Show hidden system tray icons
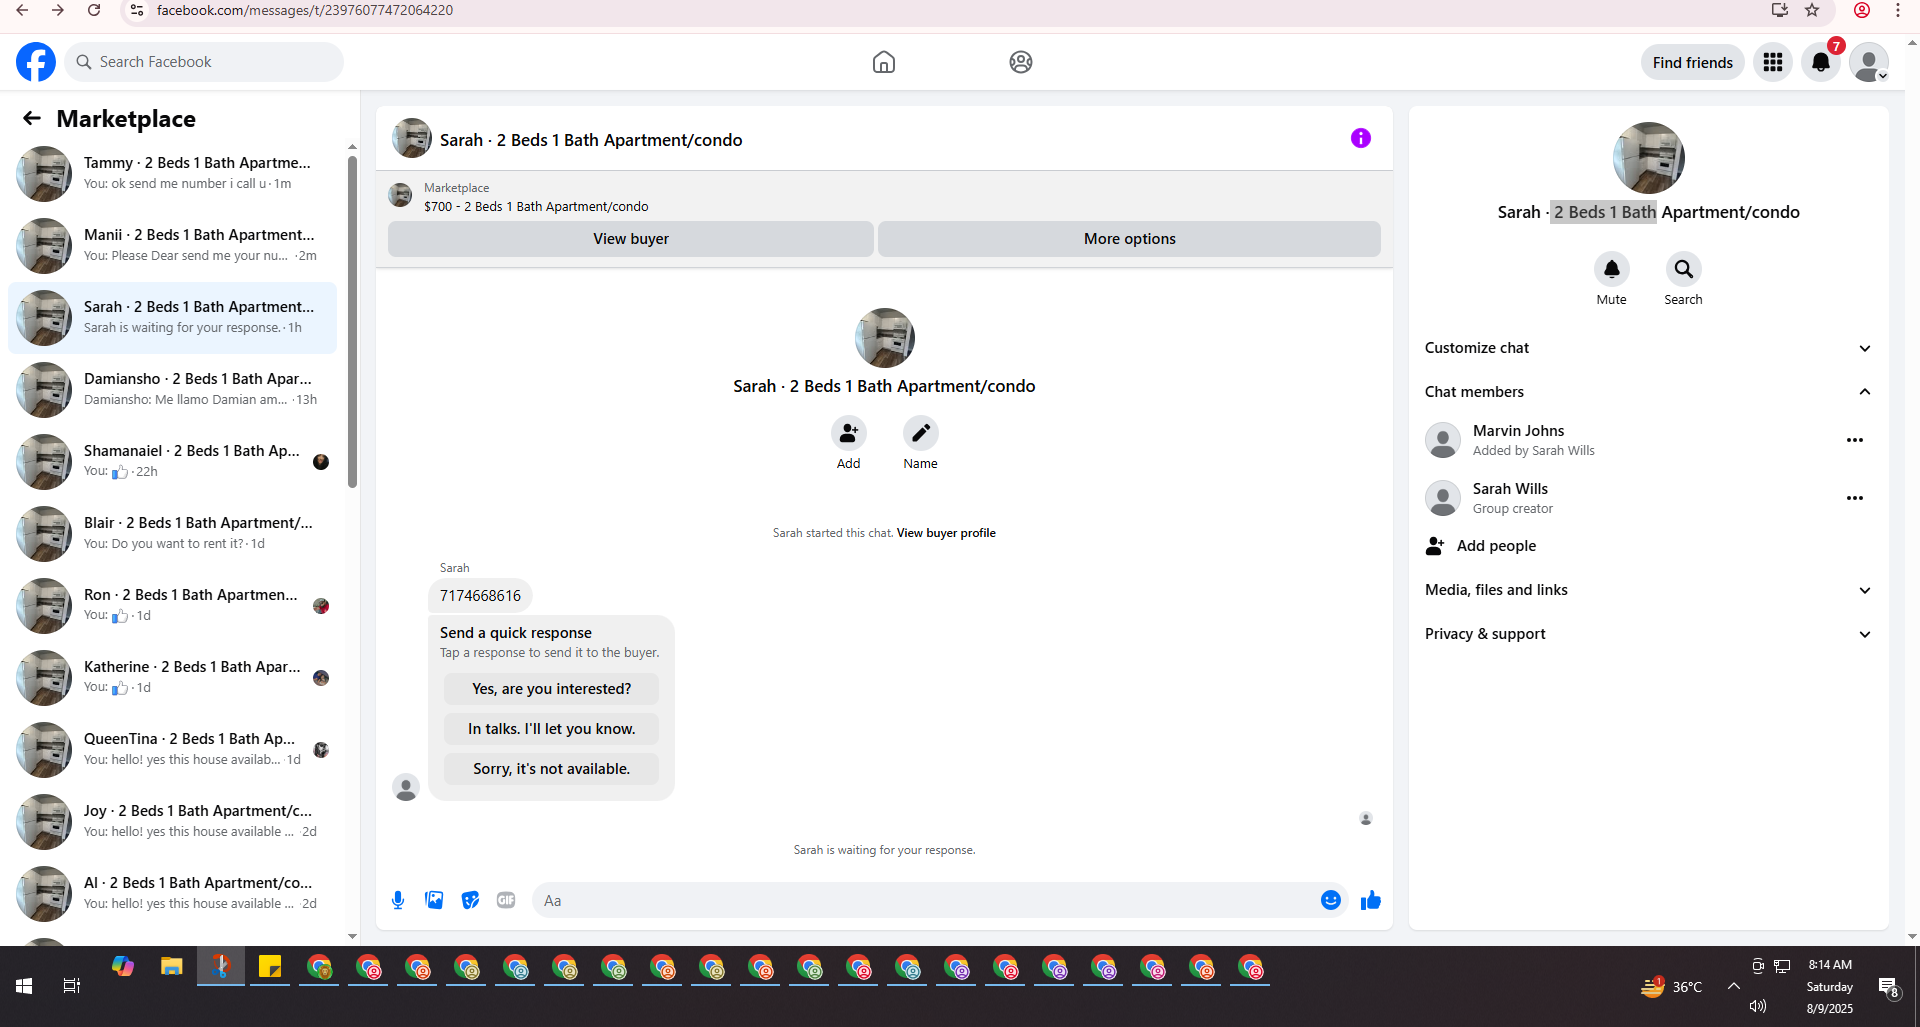1920x1027 pixels. click(x=1734, y=986)
